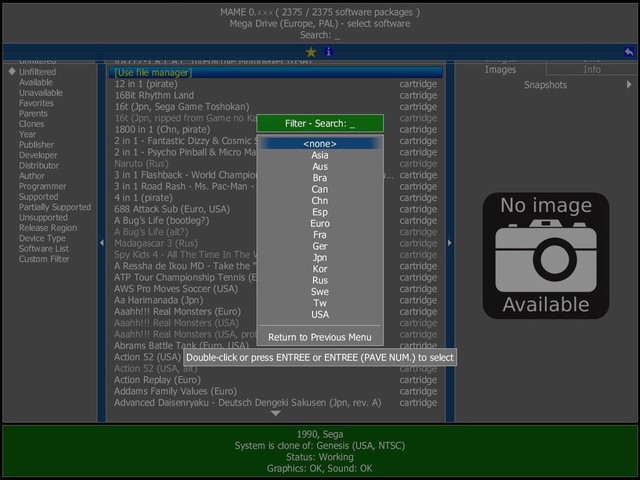Select Advanced Daisenryaku - Deutsch Dengeki Sakusen
640x480 pixels.
tap(276, 403)
